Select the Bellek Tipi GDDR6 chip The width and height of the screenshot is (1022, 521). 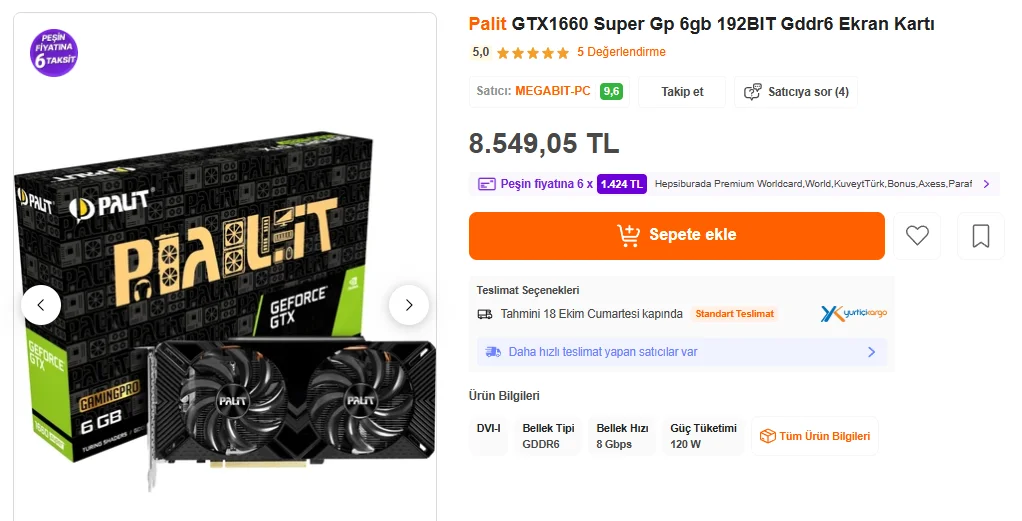click(x=548, y=436)
